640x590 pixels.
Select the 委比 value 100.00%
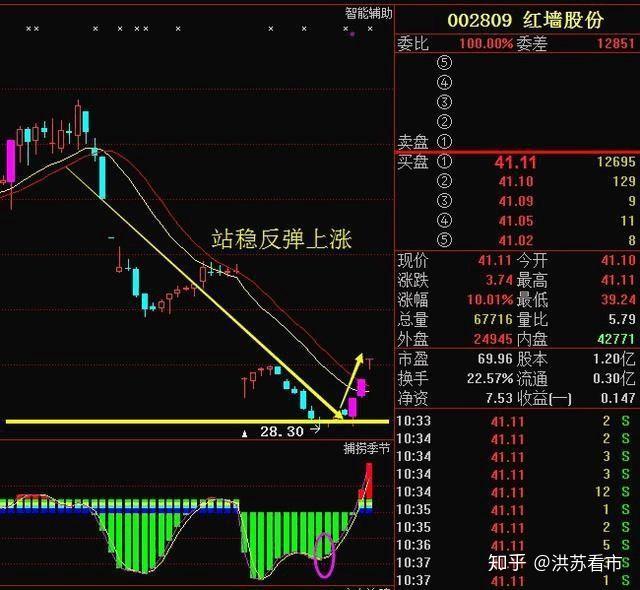[x=486, y=44]
